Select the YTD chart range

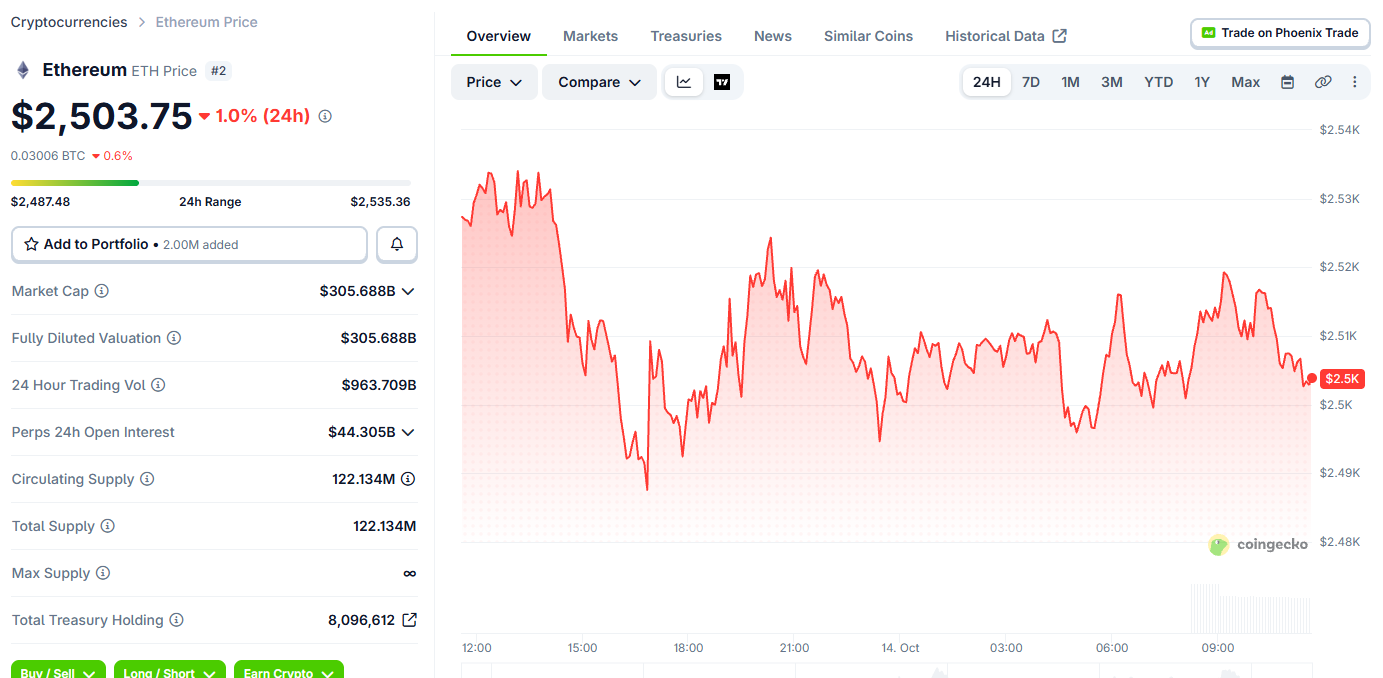1158,82
